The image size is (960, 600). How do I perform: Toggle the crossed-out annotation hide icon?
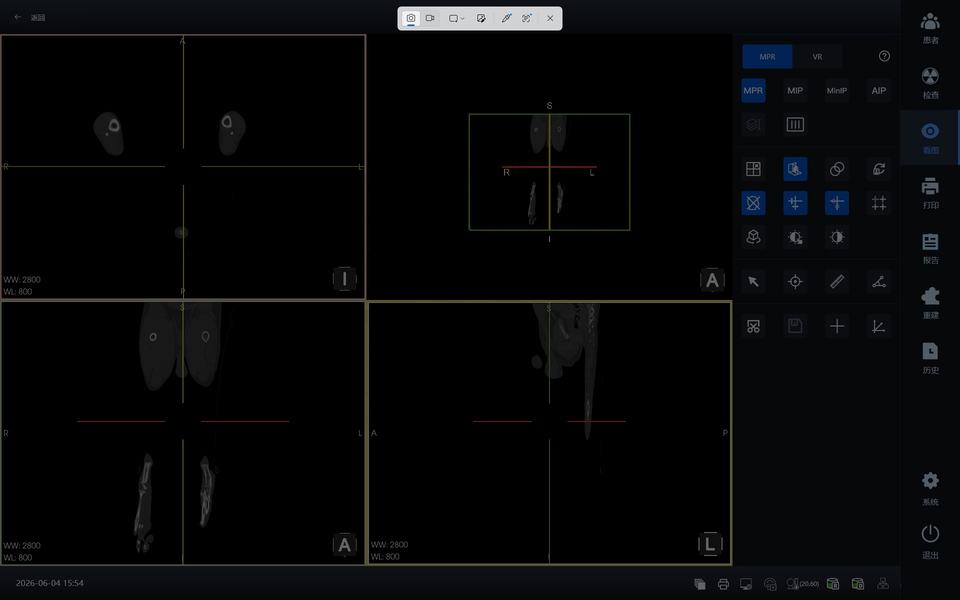pos(753,203)
